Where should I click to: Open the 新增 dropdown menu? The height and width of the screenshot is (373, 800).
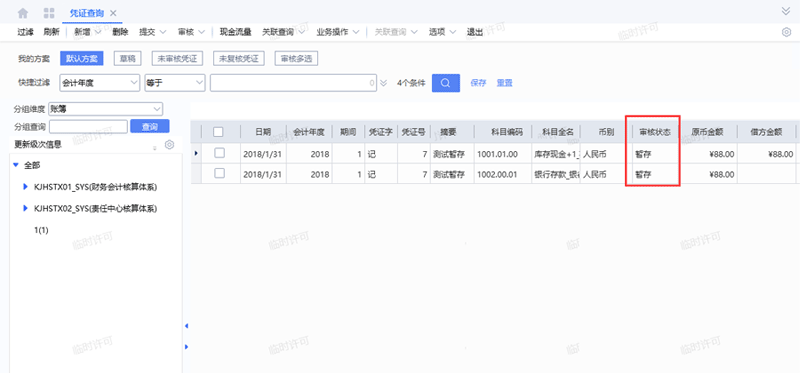click(x=87, y=32)
